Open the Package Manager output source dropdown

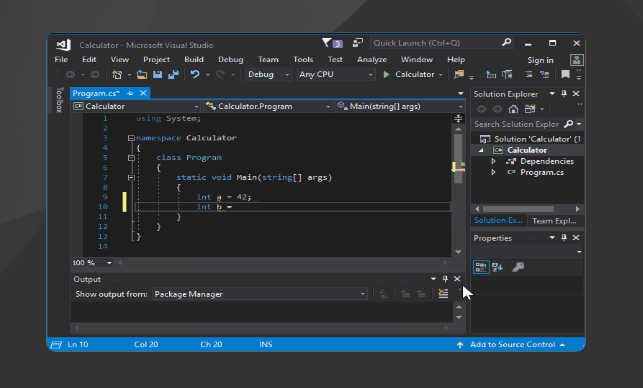click(260, 294)
